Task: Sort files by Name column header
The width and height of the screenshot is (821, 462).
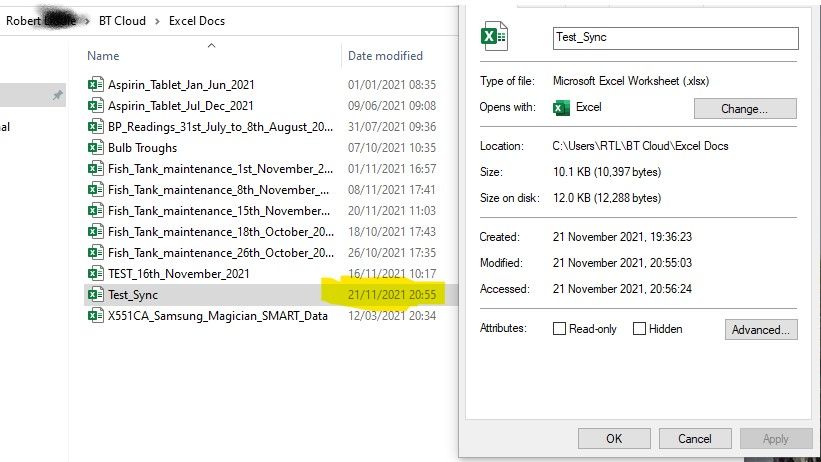Action: (103, 56)
